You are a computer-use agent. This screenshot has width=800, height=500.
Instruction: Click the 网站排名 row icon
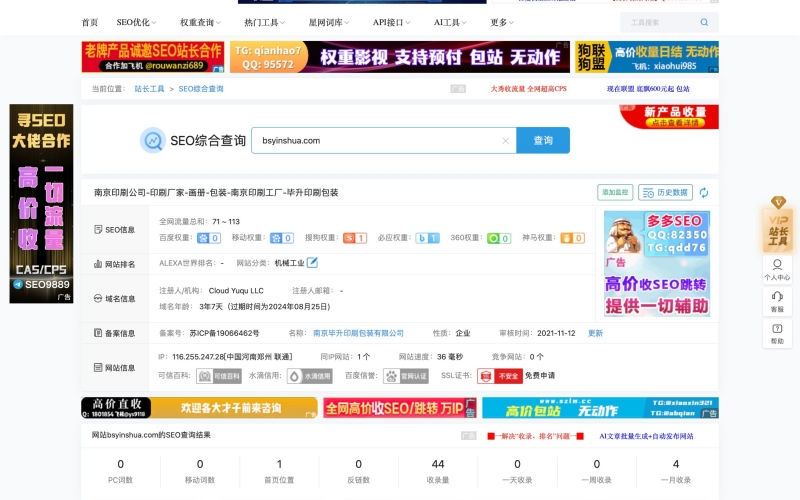click(98, 264)
